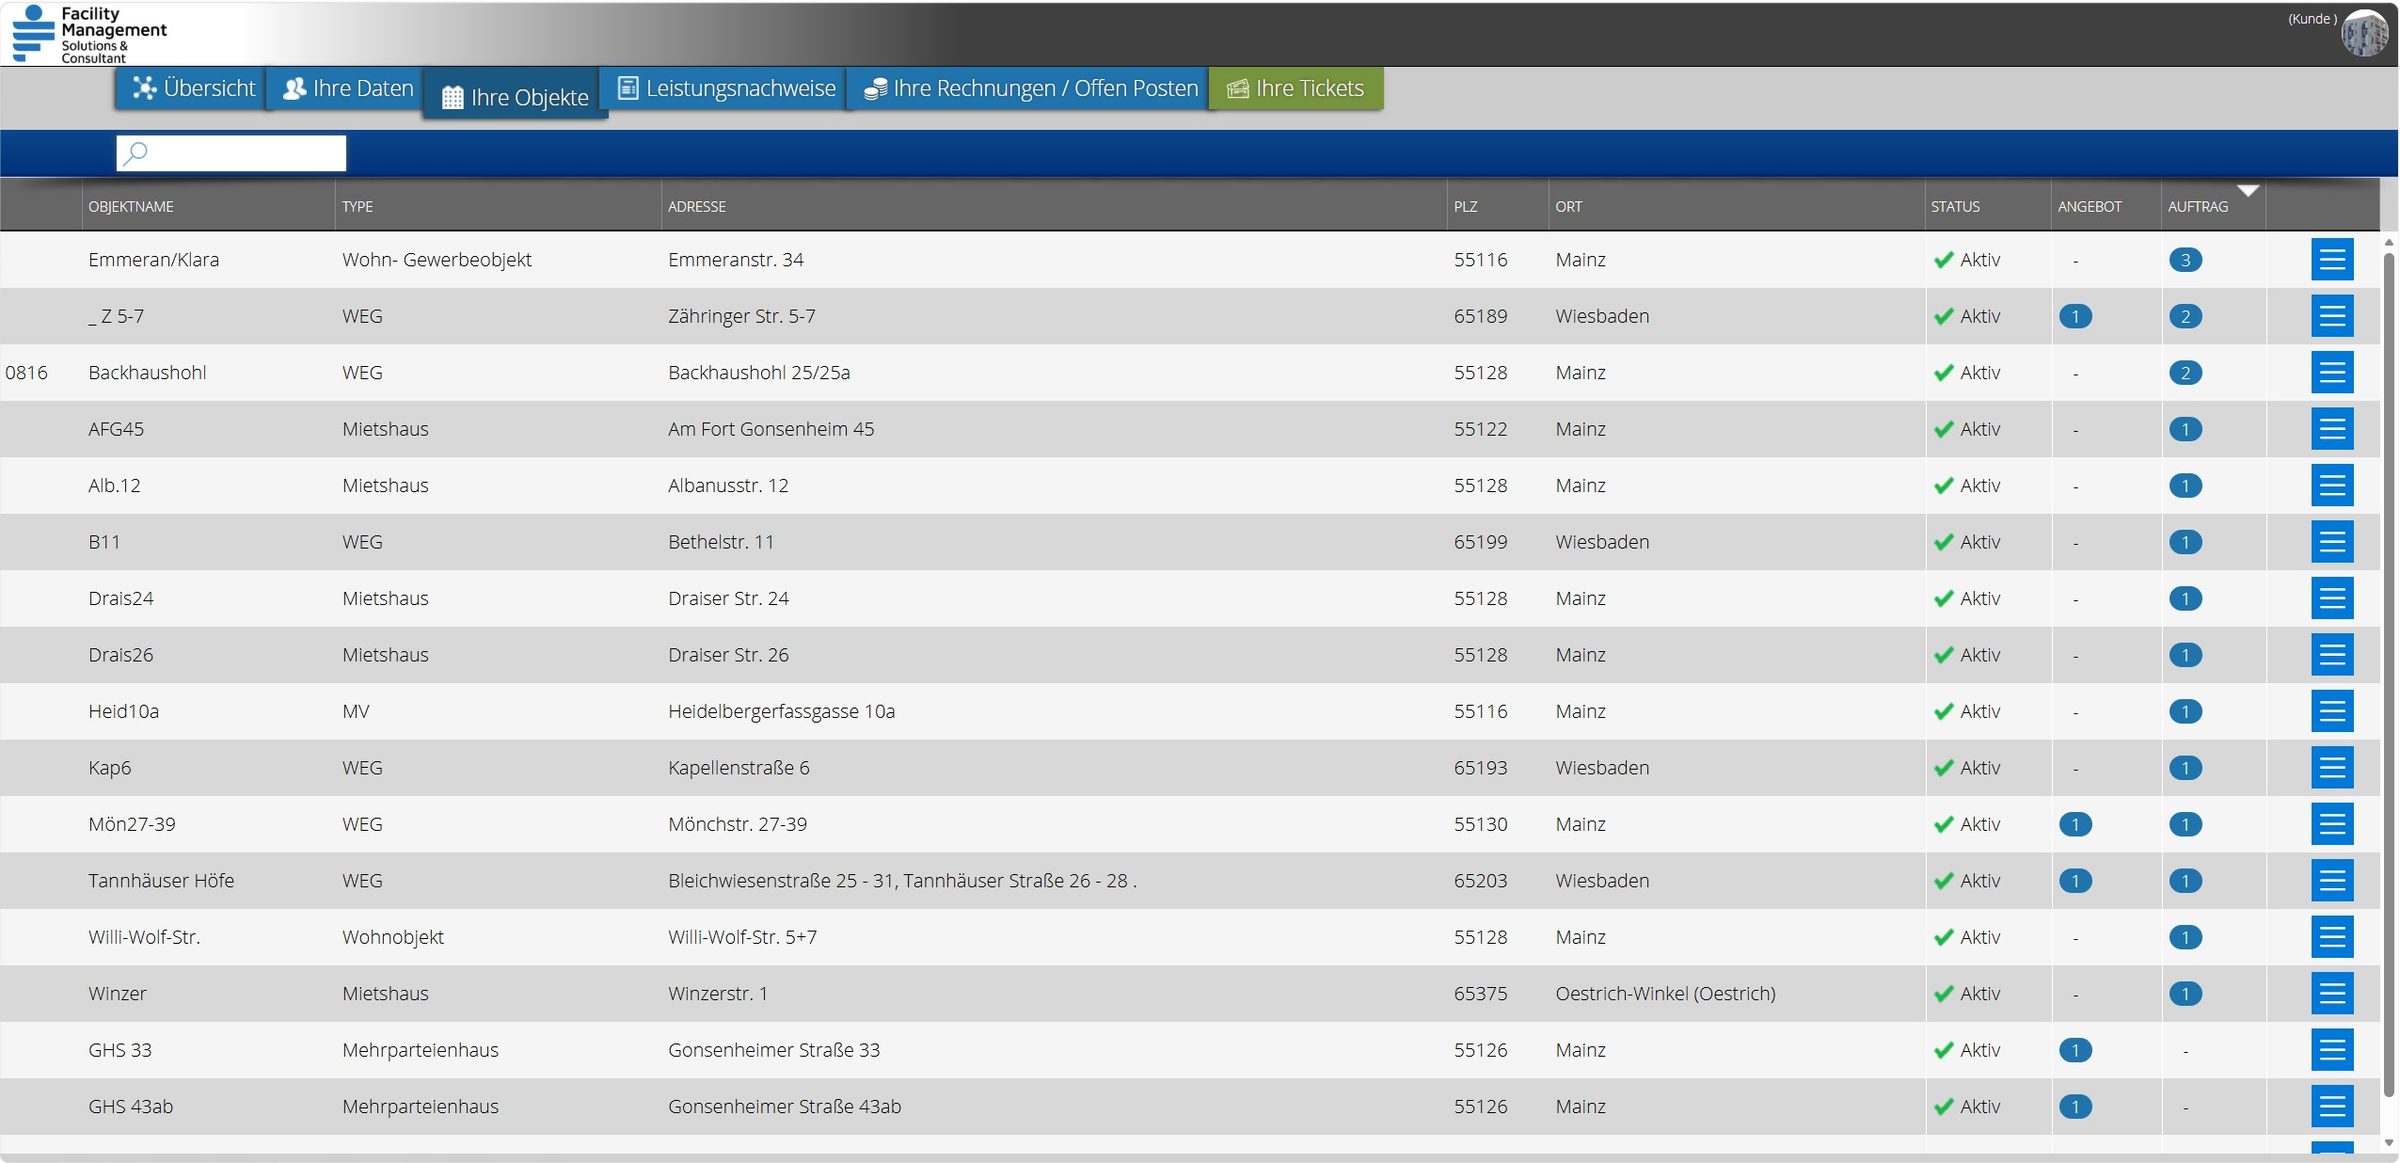Switch to the Übersicht tab
This screenshot has height=1163, width=2400.
click(x=192, y=88)
